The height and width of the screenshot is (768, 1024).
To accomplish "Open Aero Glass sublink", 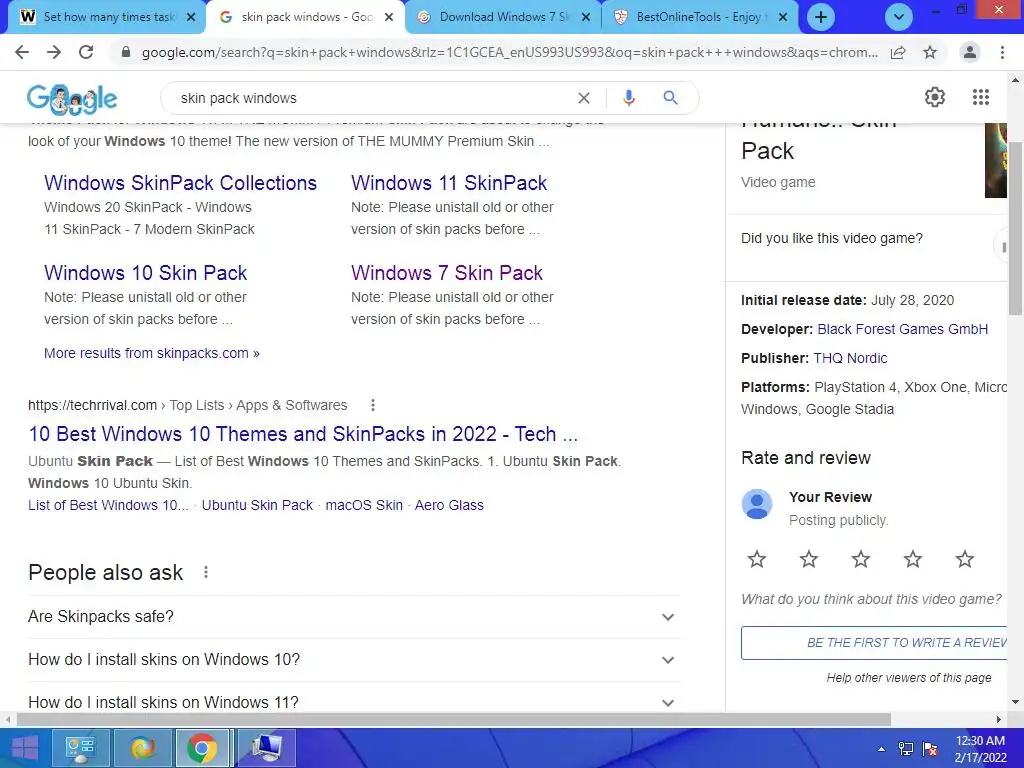I will [449, 505].
